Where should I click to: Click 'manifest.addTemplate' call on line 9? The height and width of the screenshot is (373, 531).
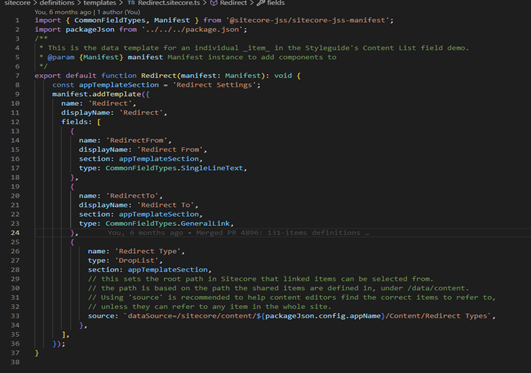[x=97, y=94]
